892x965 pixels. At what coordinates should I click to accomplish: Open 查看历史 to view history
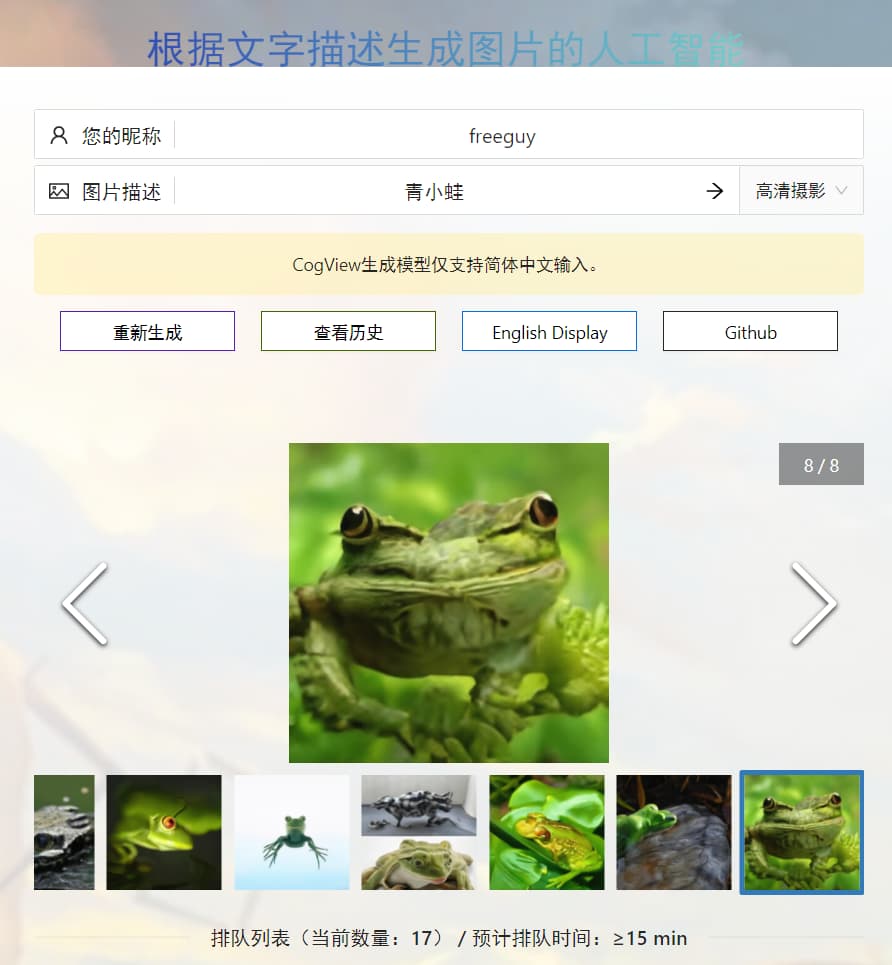tap(348, 332)
